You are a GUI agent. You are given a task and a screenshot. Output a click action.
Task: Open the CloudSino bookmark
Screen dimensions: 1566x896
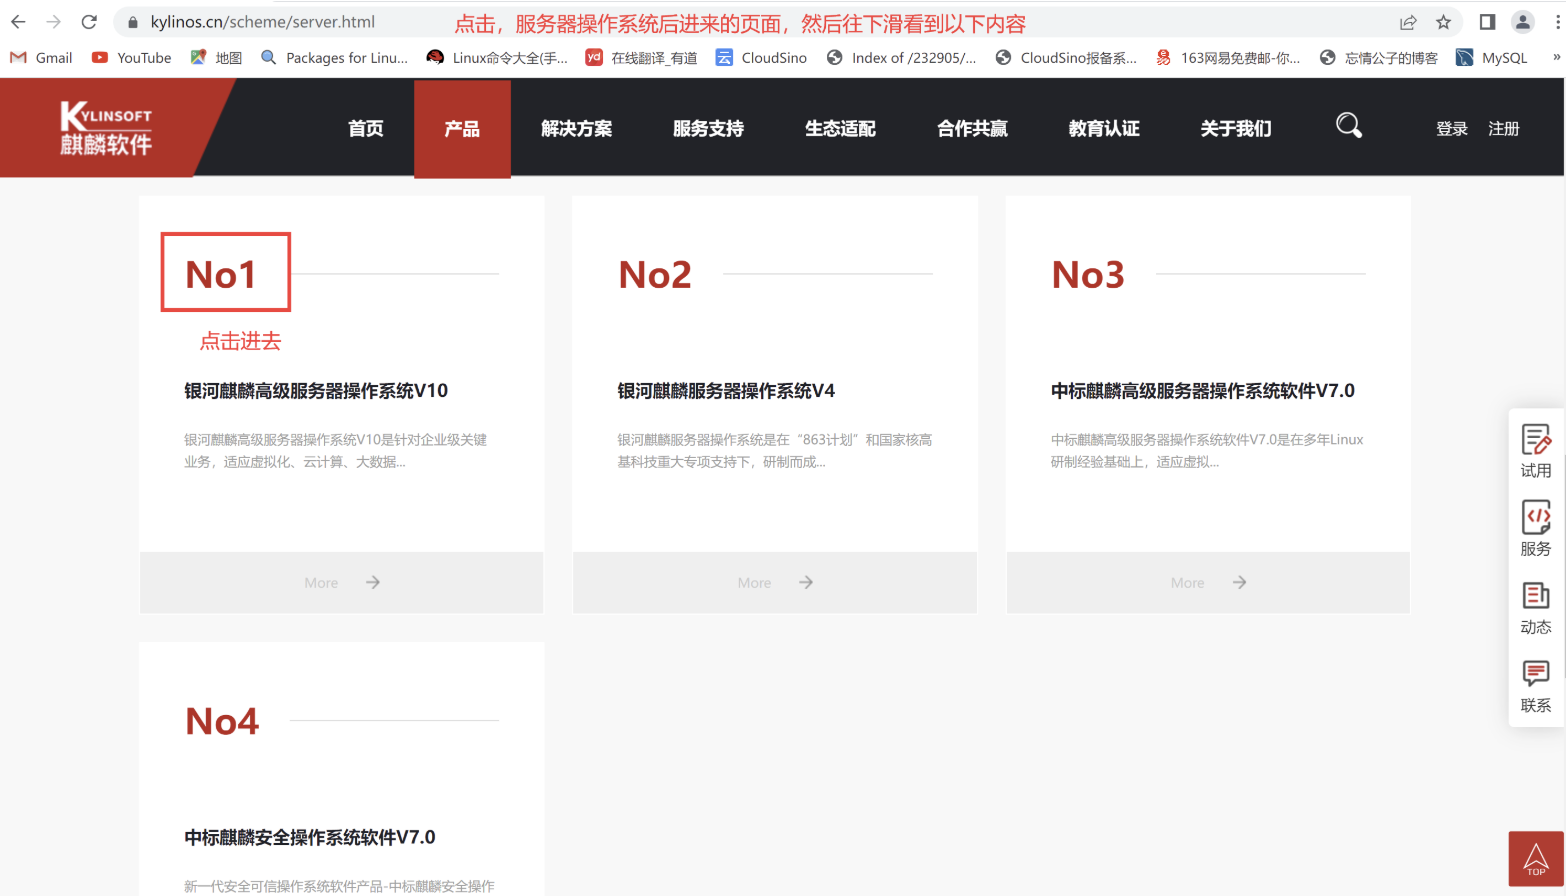(x=761, y=58)
